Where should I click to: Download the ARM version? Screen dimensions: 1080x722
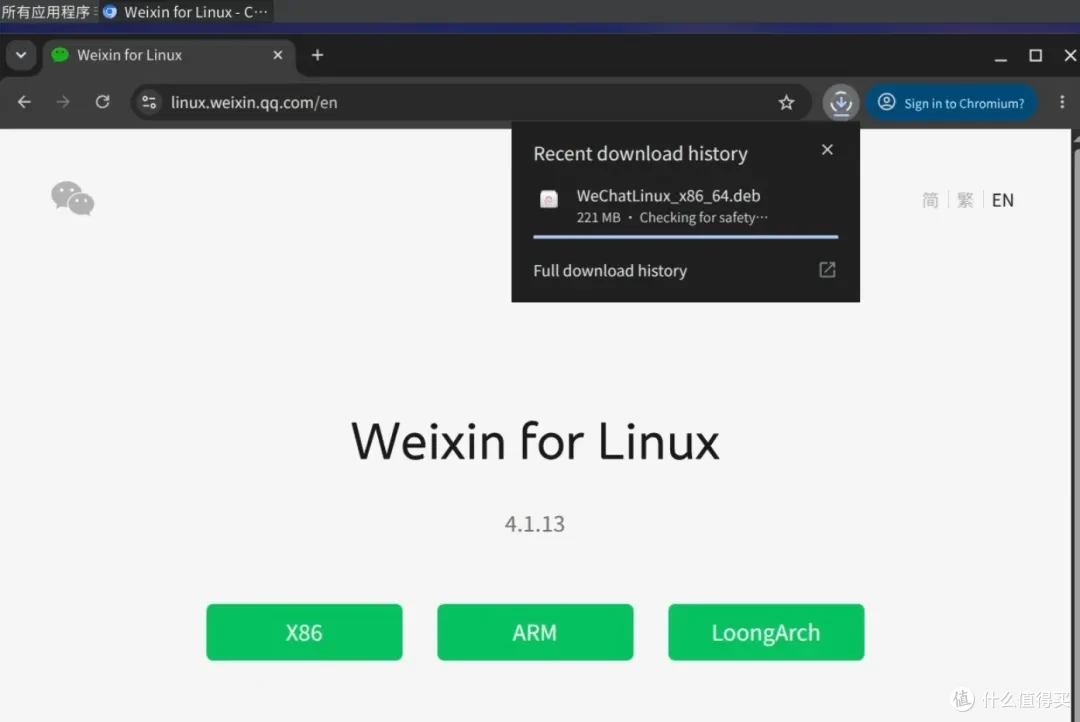click(535, 632)
